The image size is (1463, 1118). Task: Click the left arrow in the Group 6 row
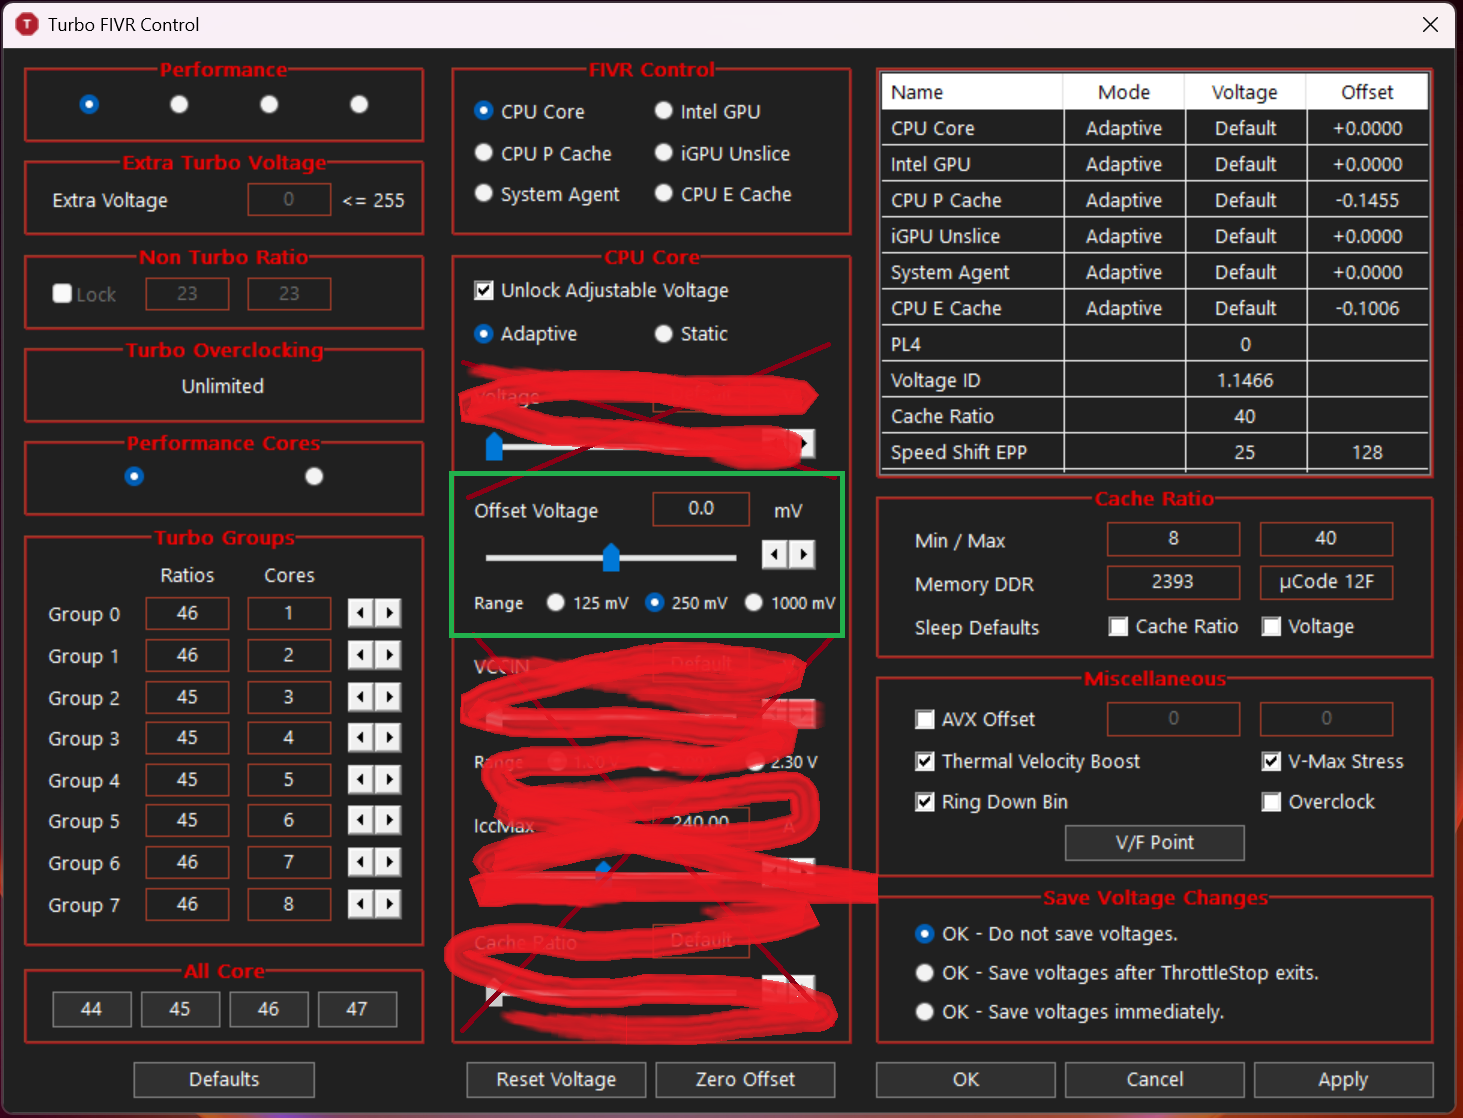(x=360, y=862)
